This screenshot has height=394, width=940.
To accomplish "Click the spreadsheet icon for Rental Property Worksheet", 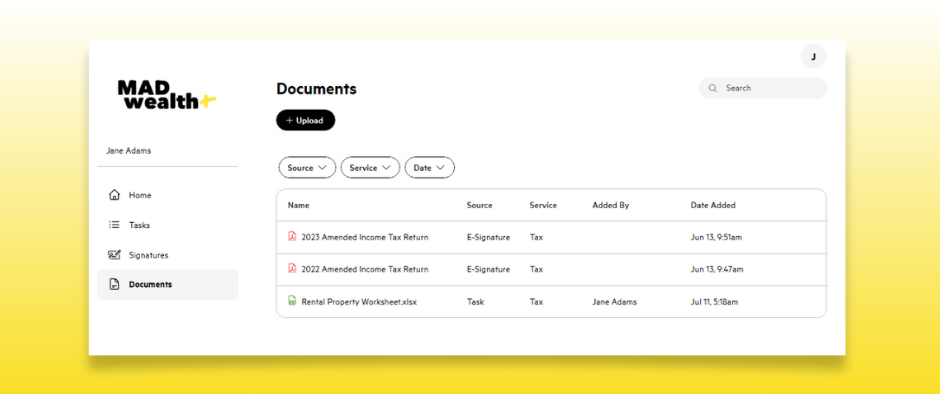I will (x=292, y=301).
